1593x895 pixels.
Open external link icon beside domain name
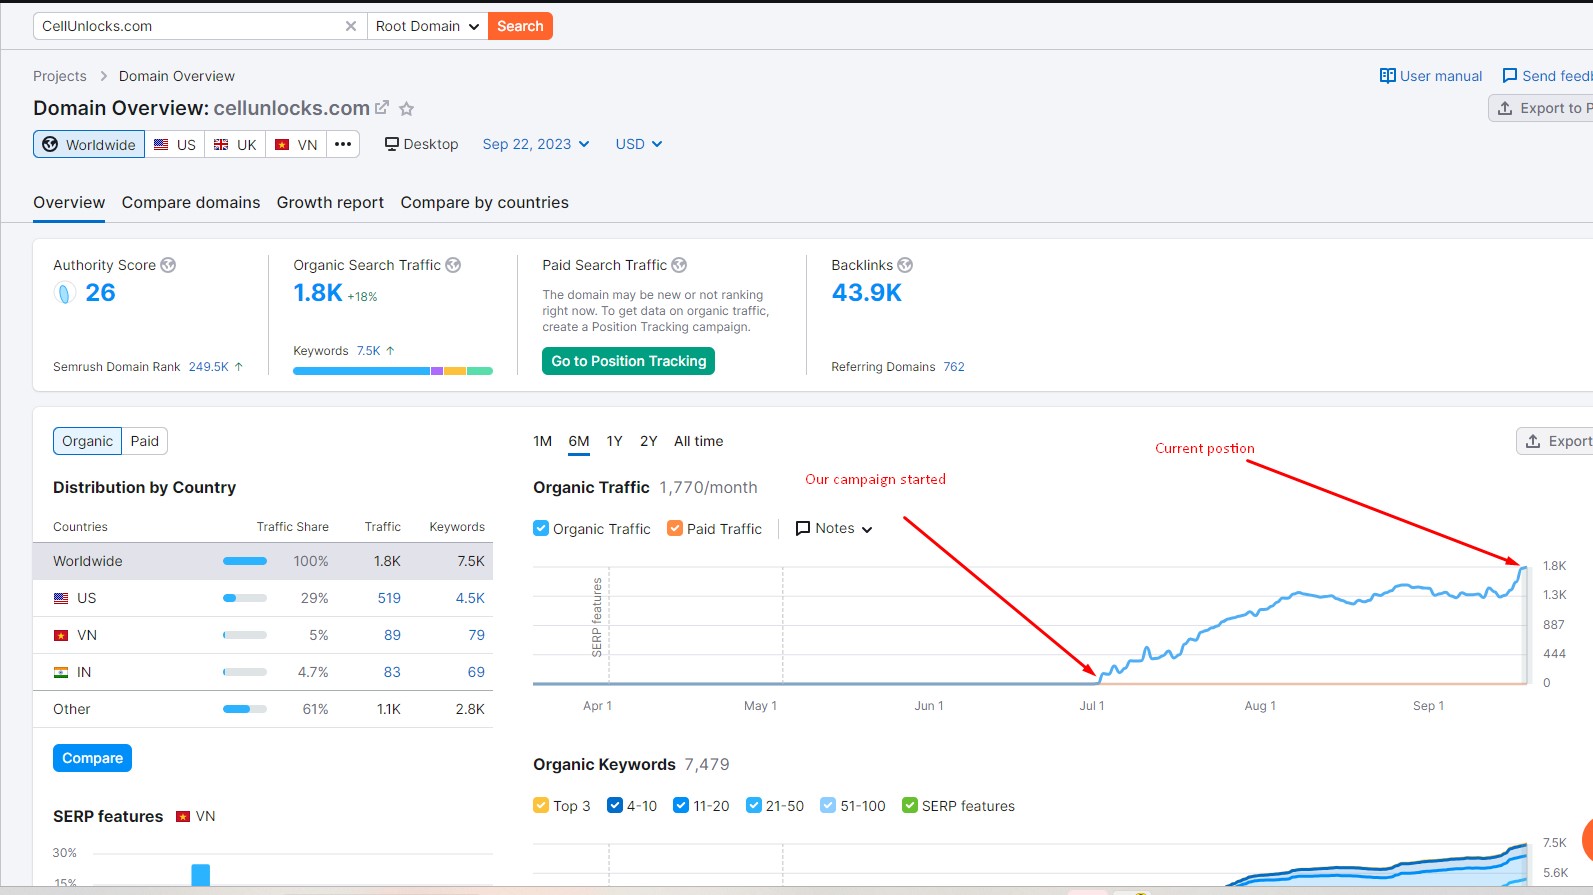coord(382,108)
